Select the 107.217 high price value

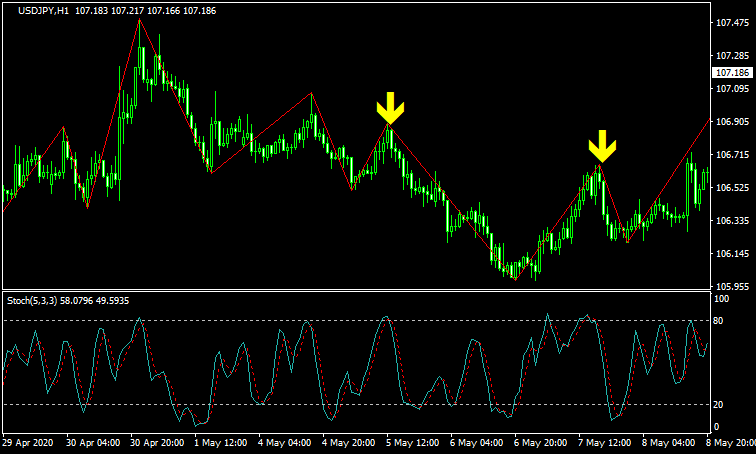click(127, 11)
